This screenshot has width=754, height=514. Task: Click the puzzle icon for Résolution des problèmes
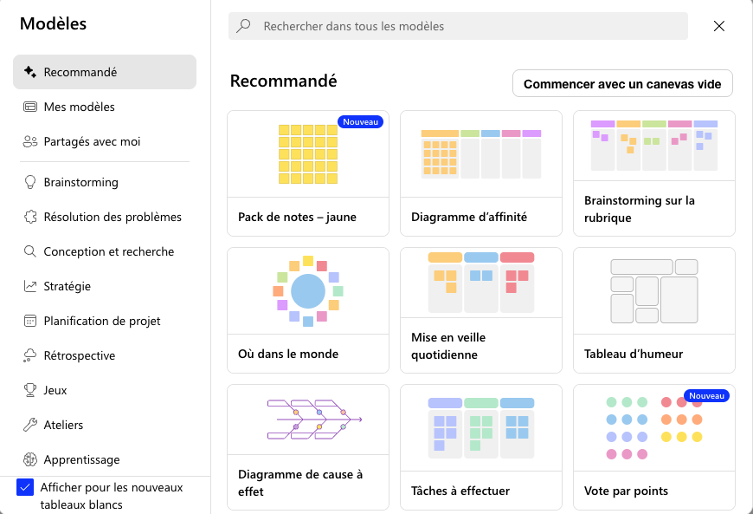tap(30, 217)
